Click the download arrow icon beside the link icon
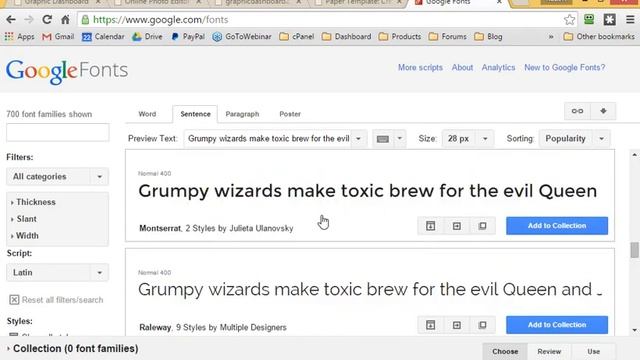The height and width of the screenshot is (360, 640). [603, 111]
